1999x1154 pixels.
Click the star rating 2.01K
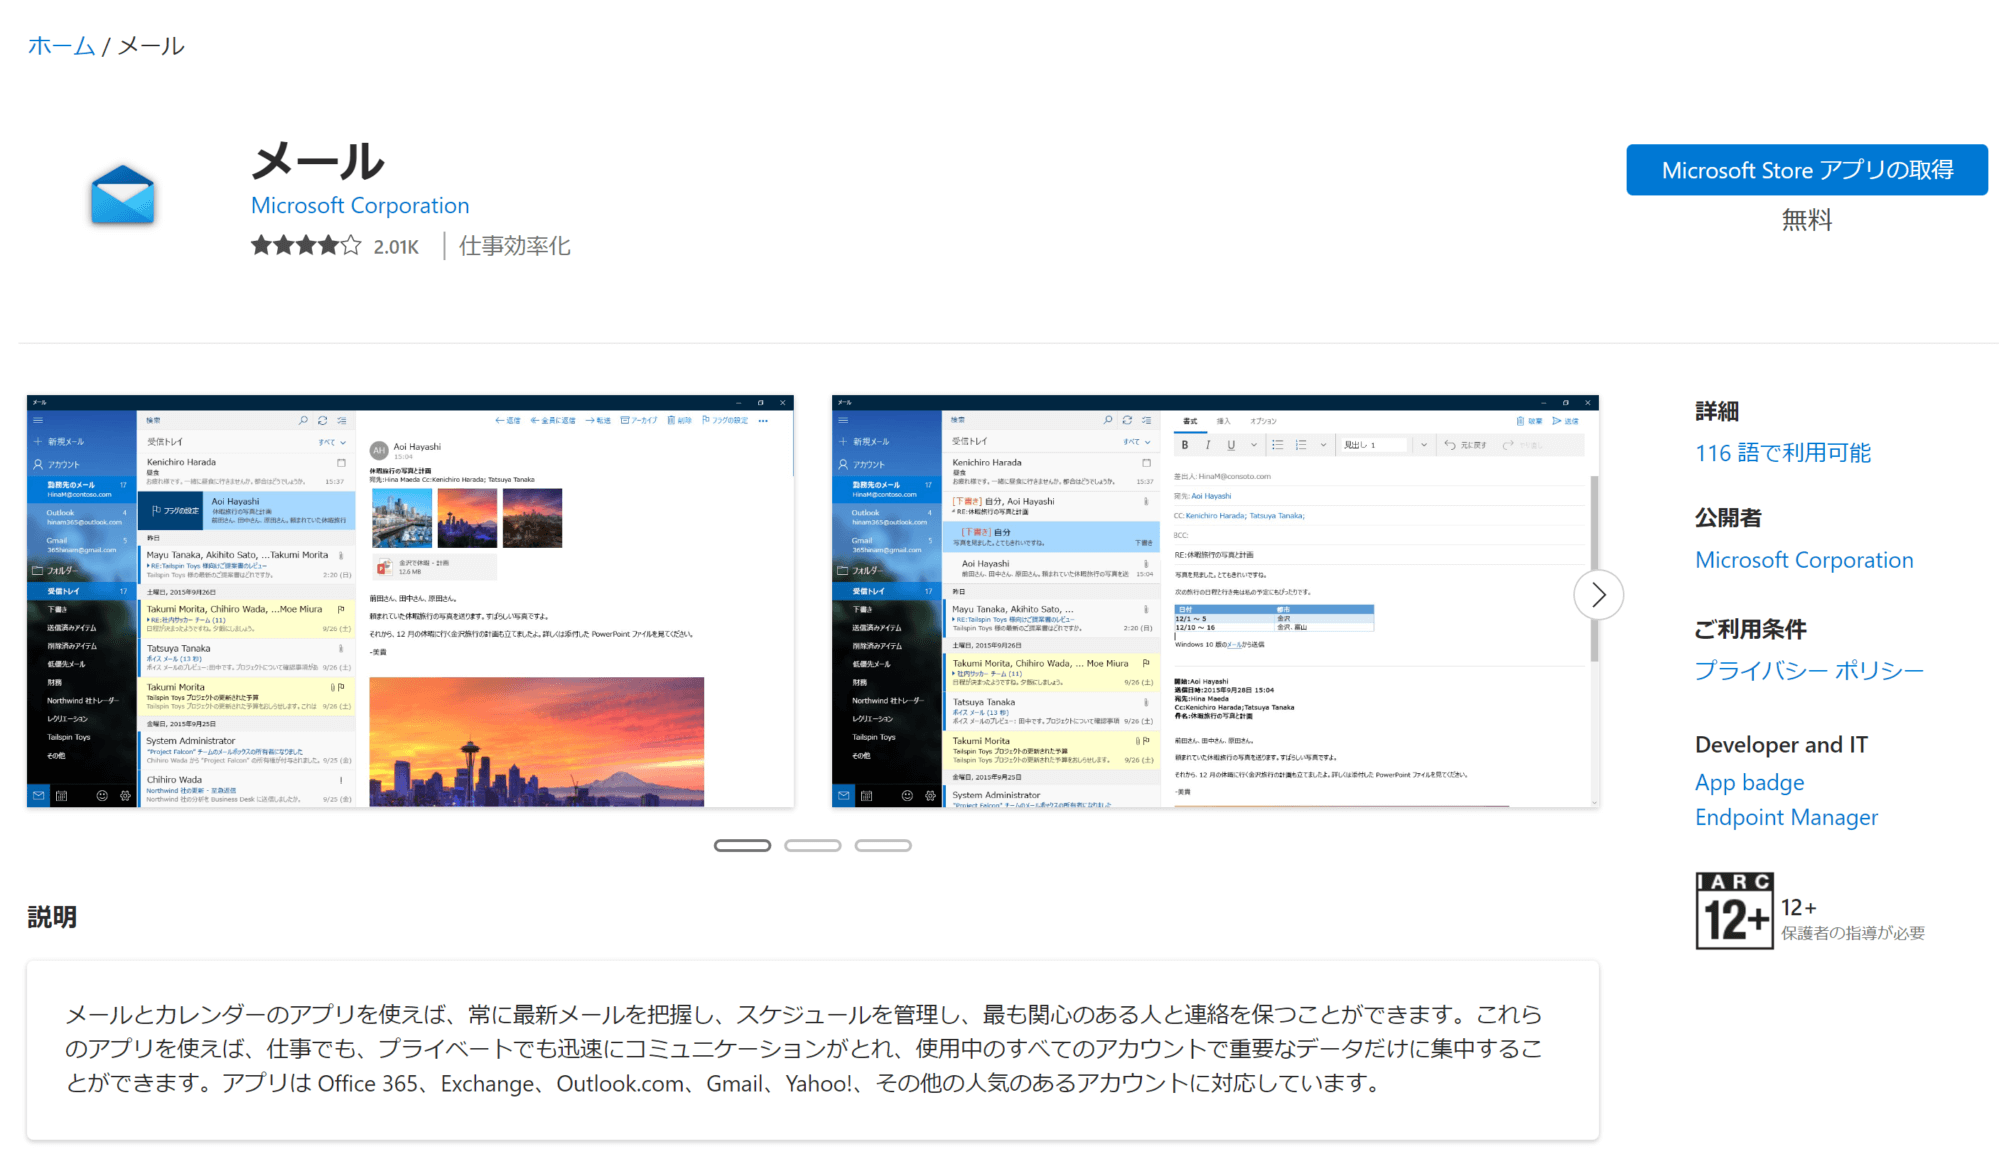tap(335, 246)
